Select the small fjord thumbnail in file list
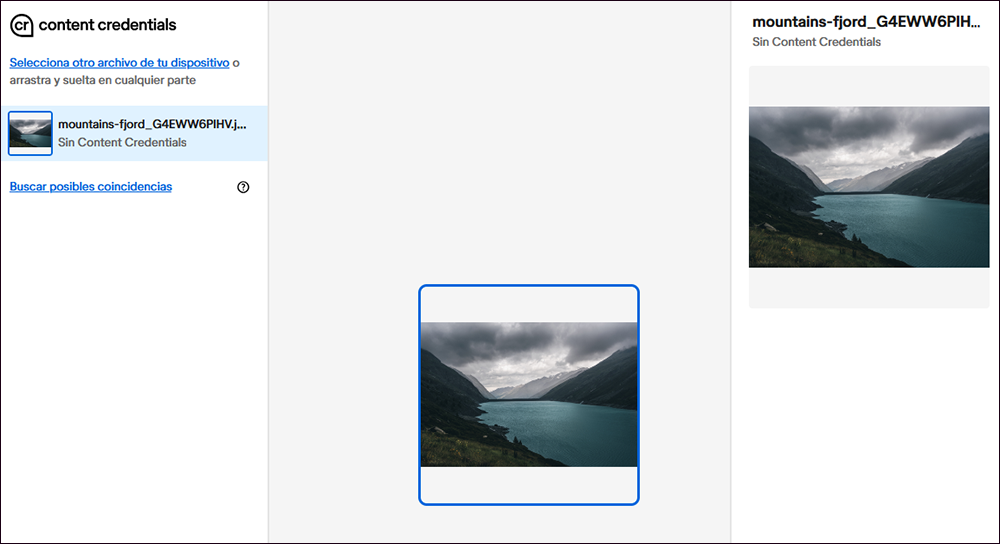Screen dimensions: 1000x544 pos(30,133)
